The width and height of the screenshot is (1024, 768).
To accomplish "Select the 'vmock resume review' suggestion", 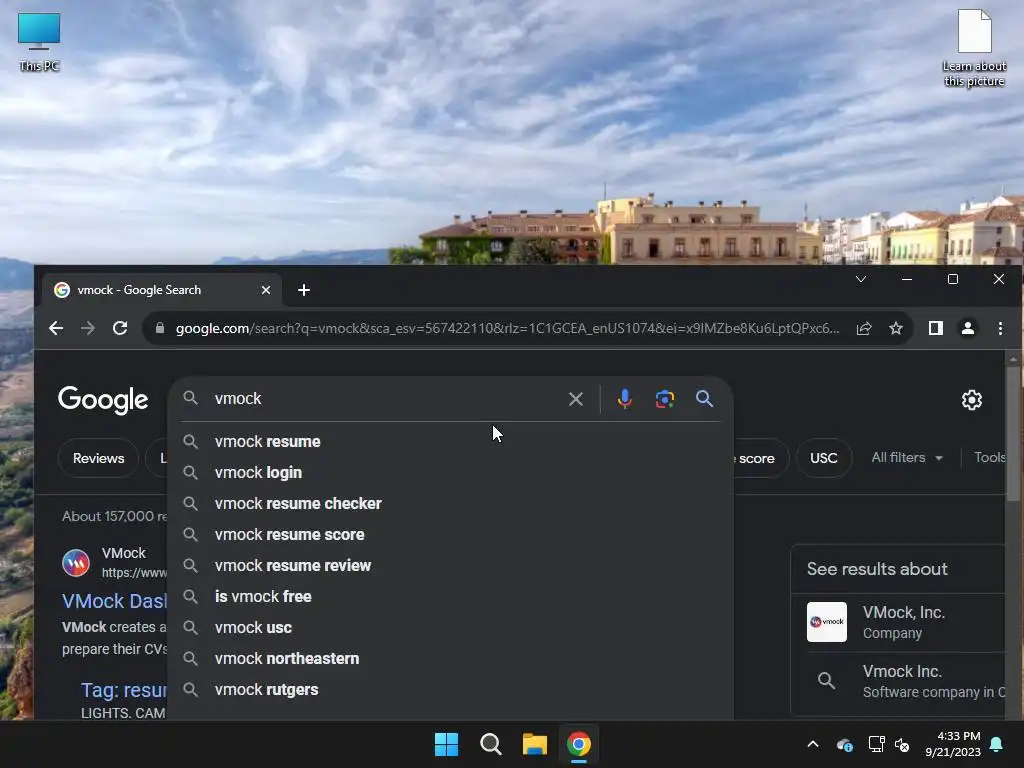I will 451,566.
